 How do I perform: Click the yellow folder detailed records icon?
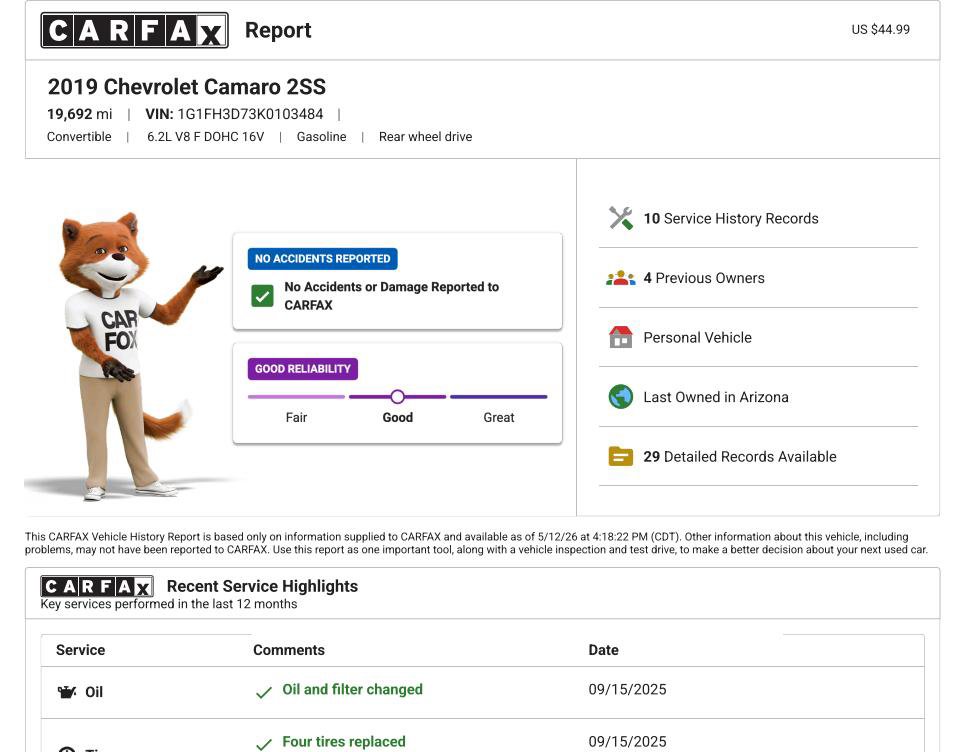coord(620,456)
